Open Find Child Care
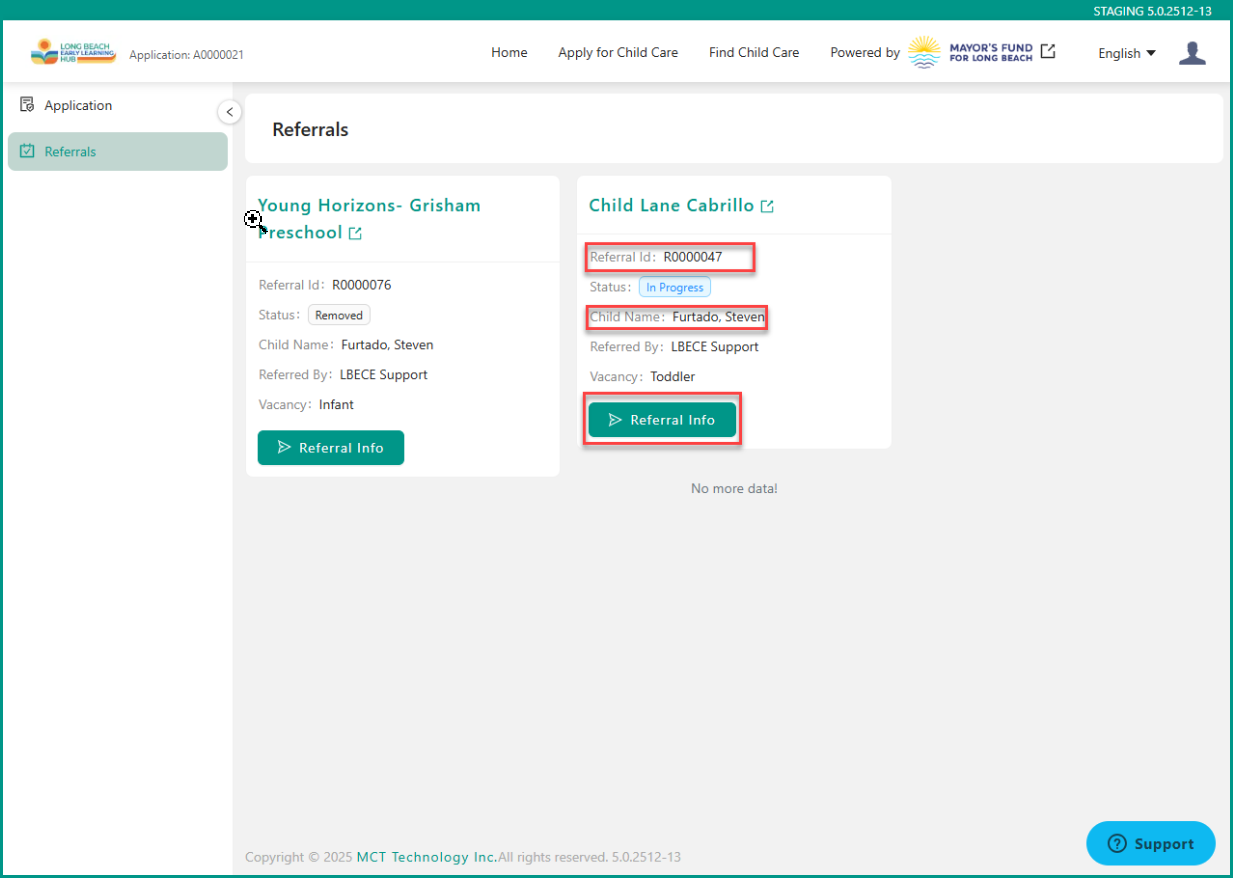 click(754, 53)
